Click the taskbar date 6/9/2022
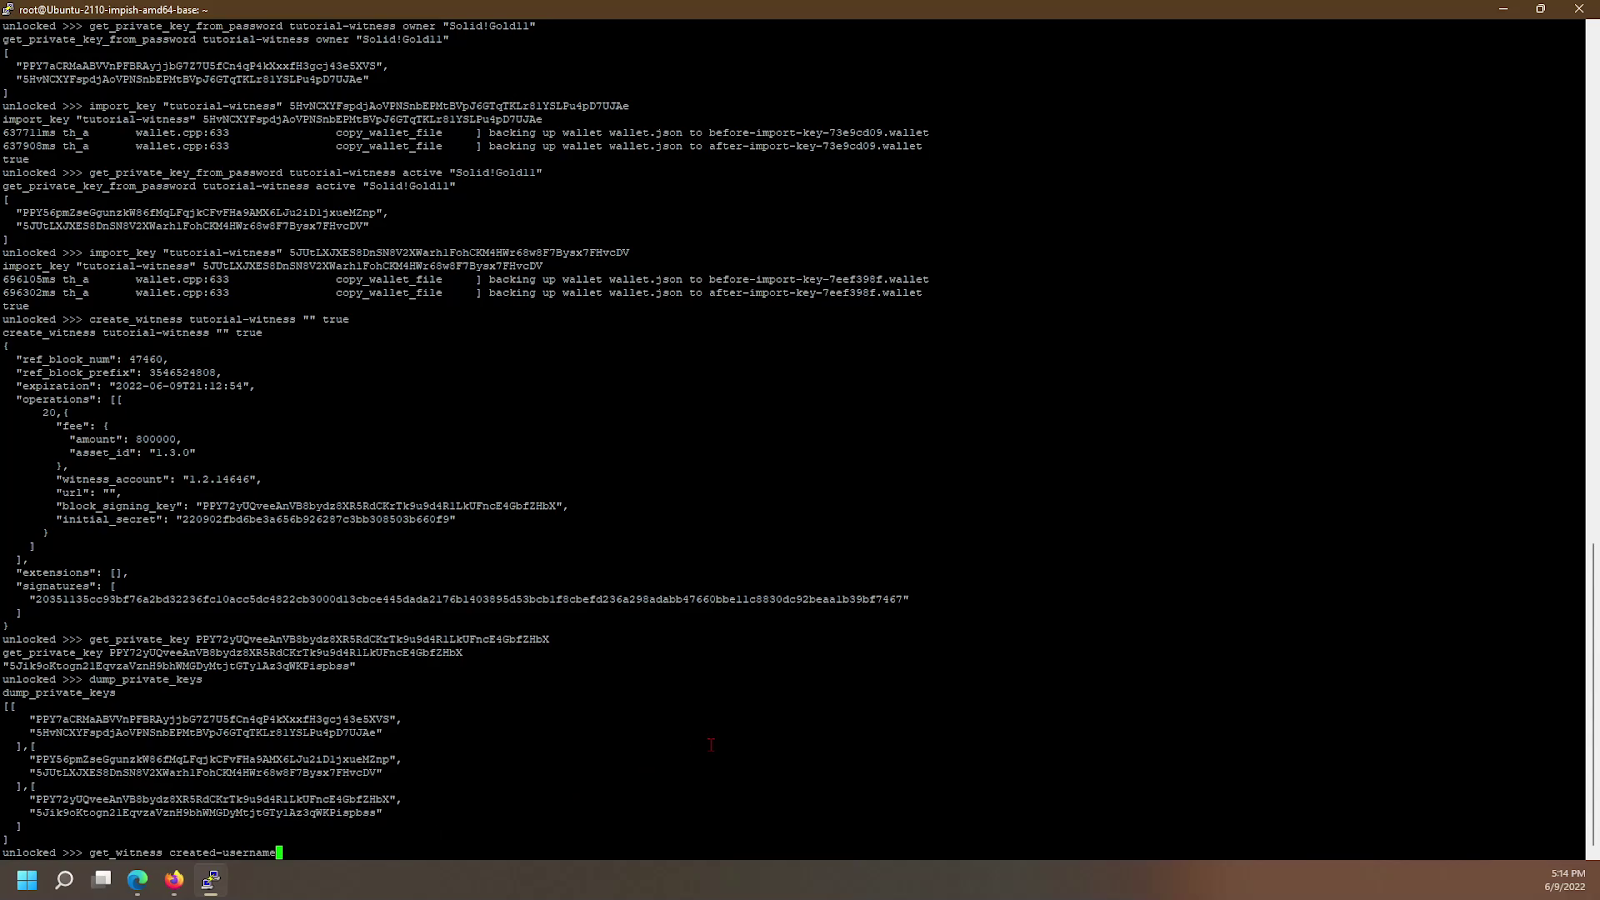Screen dimensions: 1600x900 [x=1565, y=887]
